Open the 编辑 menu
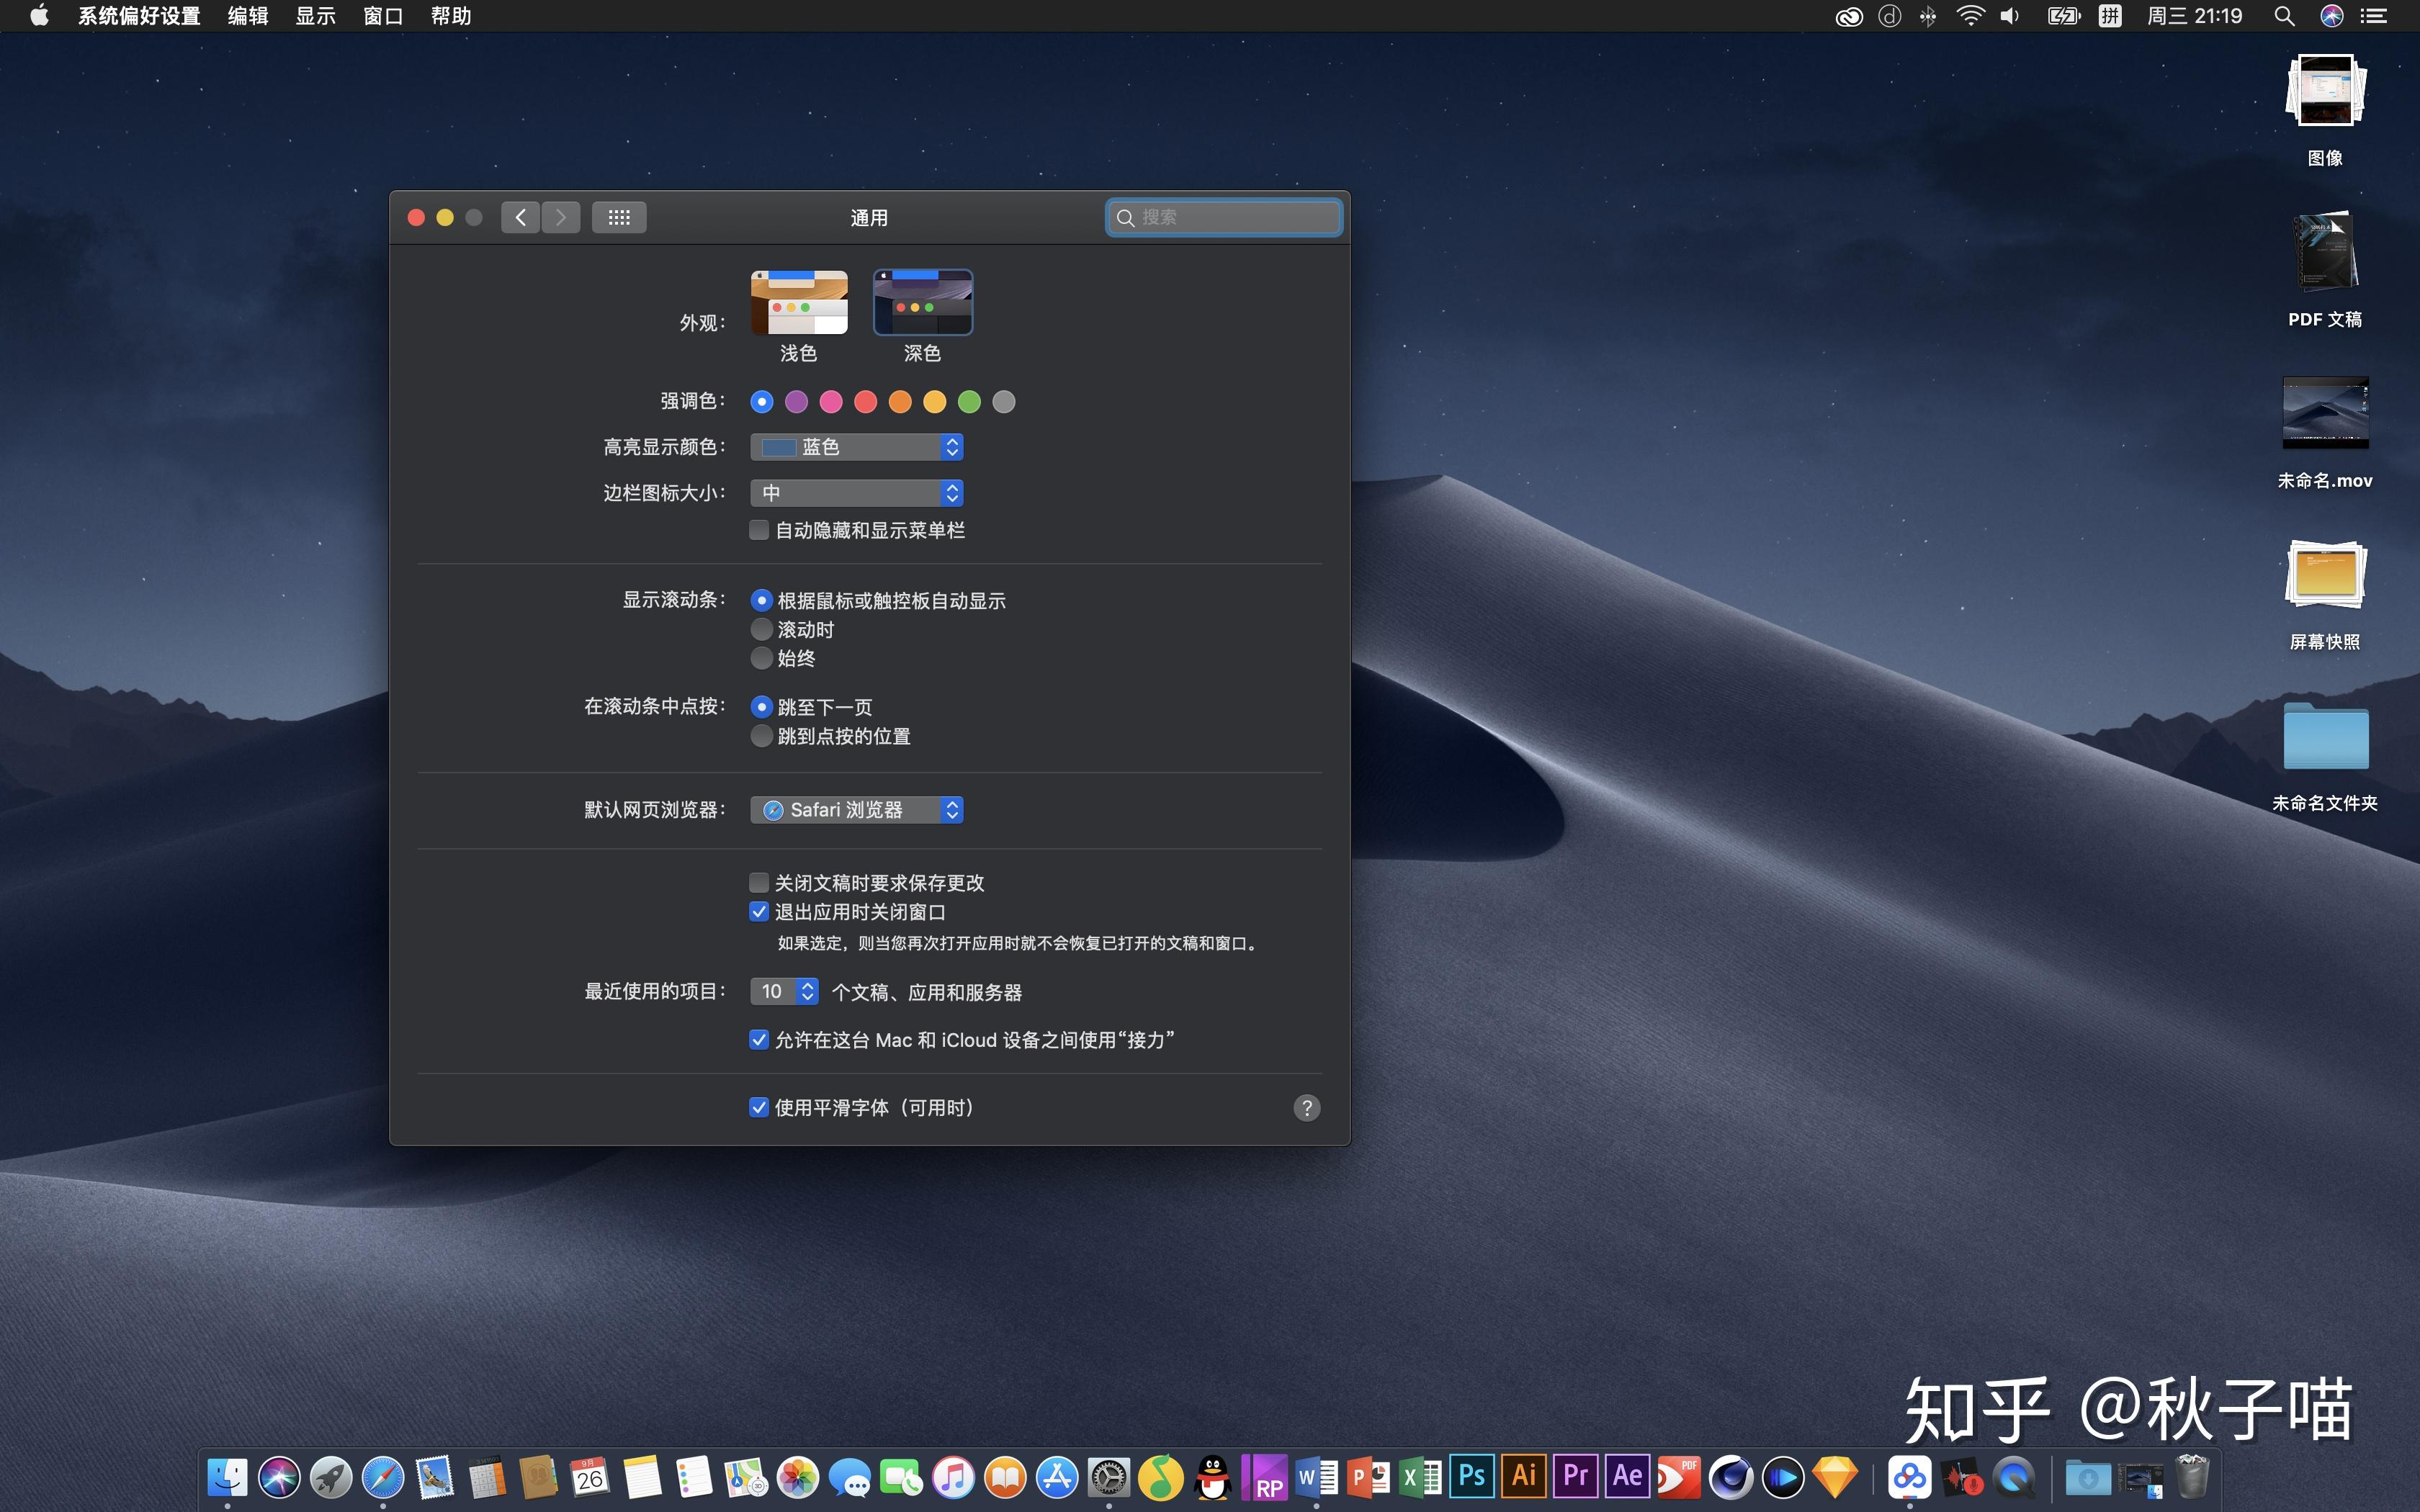The width and height of the screenshot is (2420, 1512). click(x=247, y=16)
